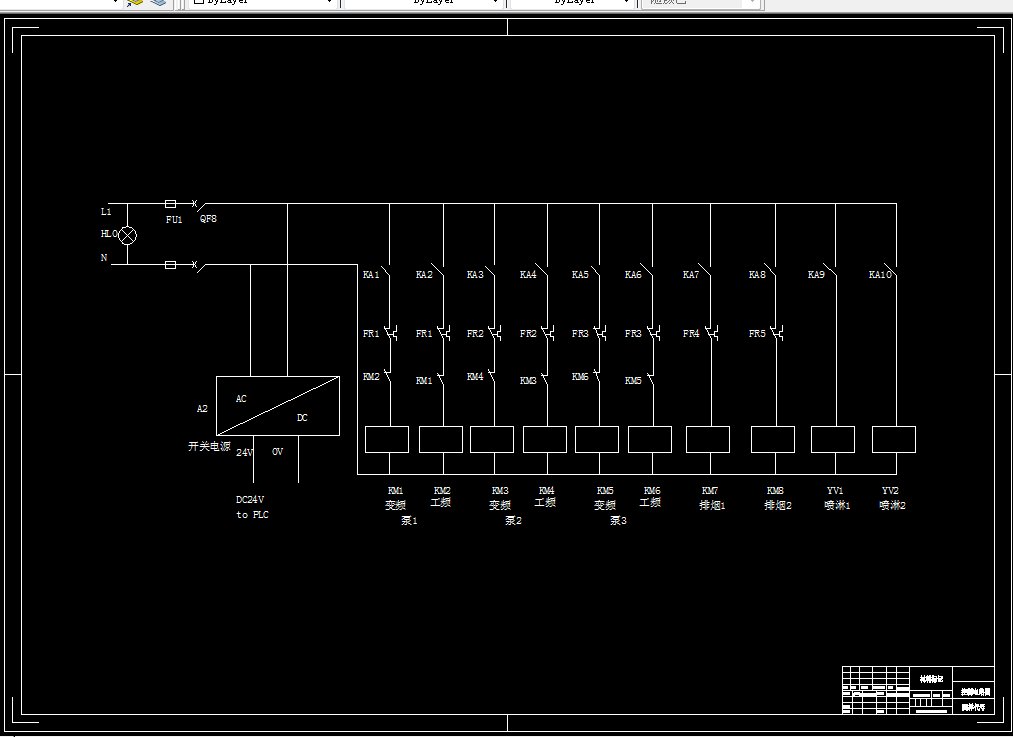This screenshot has height=737, width=1013.
Task: Click the FR3 label below KA6
Action: click(x=633, y=334)
